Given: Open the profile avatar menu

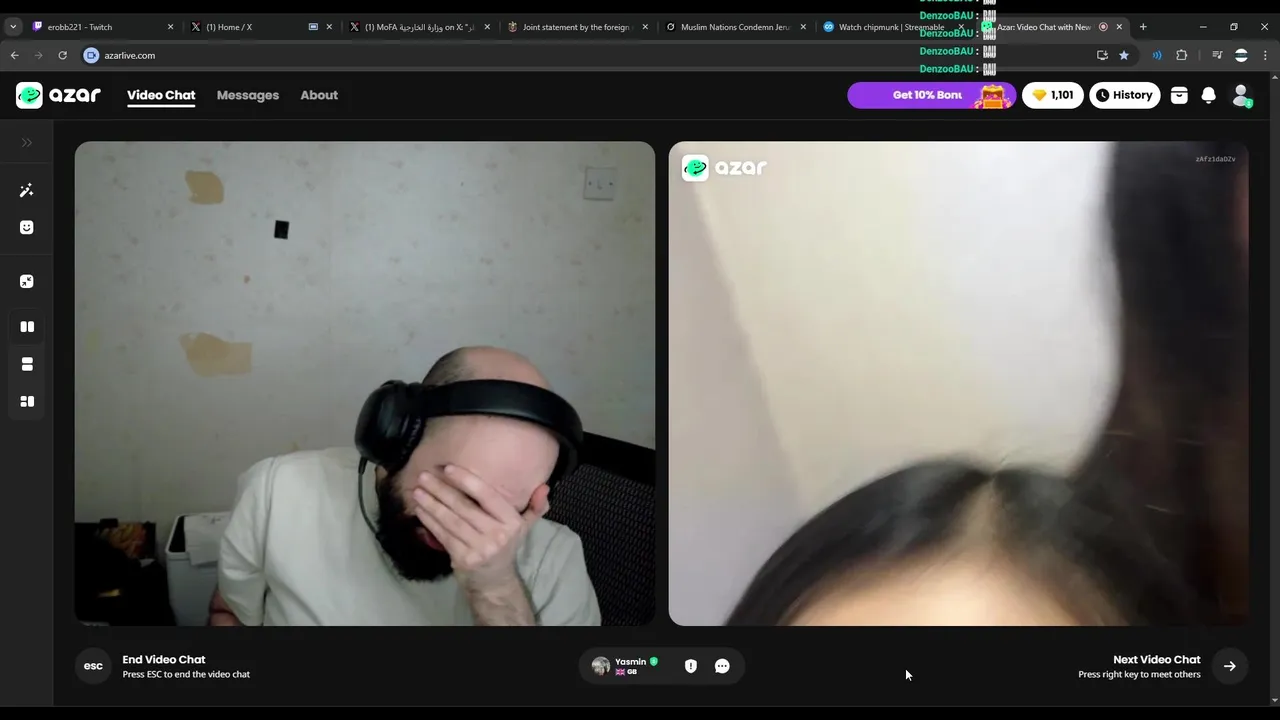Looking at the screenshot, I should pyautogui.click(x=1241, y=95).
